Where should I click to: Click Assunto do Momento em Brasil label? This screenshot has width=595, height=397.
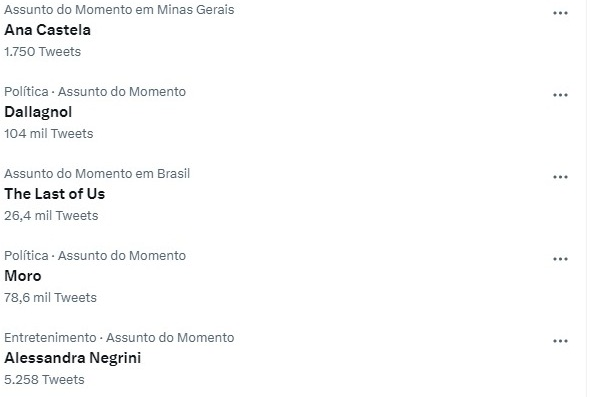[x=97, y=173]
